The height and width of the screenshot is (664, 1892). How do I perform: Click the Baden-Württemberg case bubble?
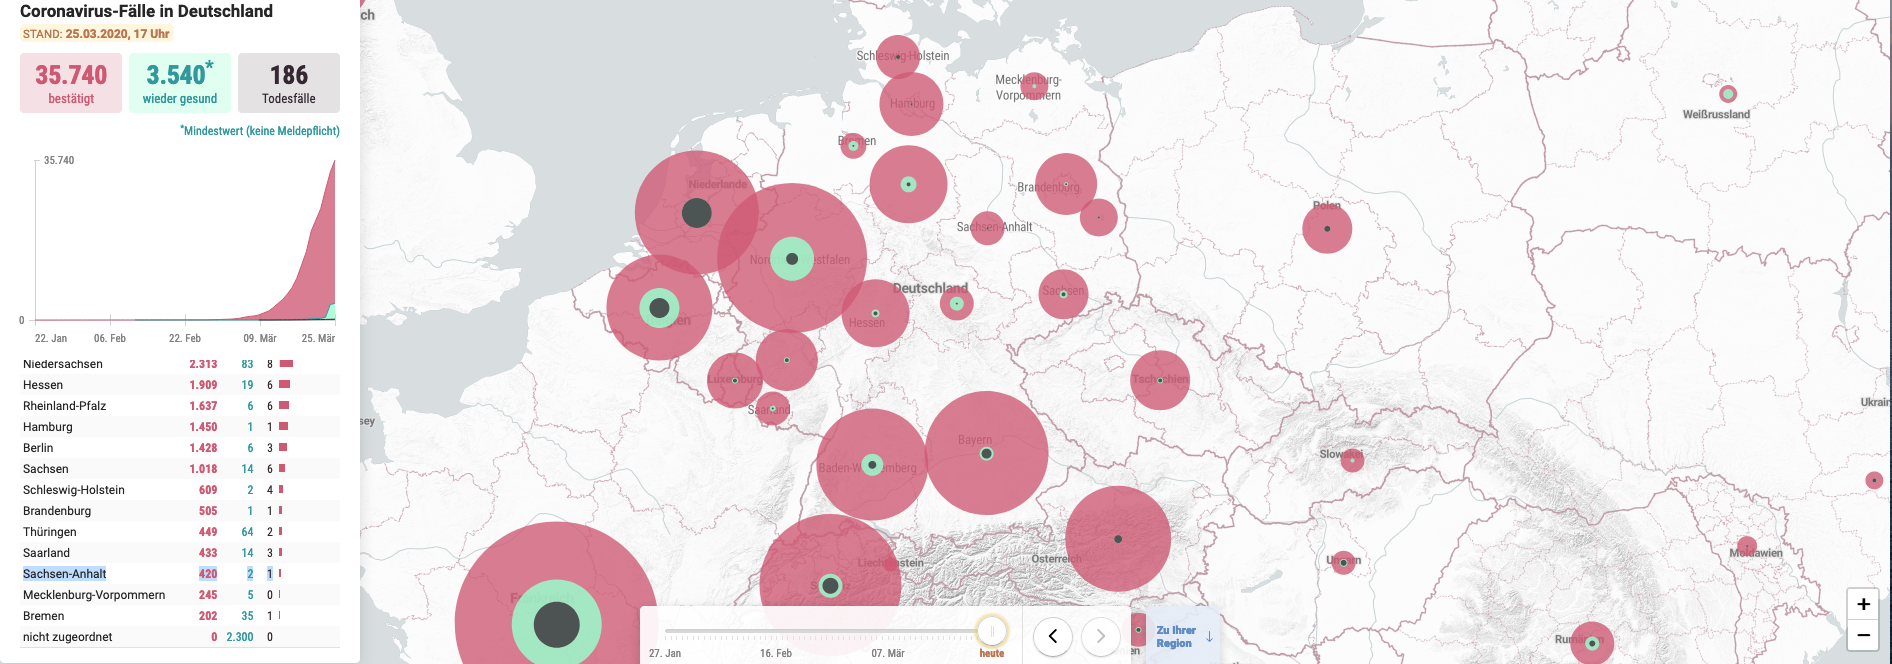pos(872,464)
